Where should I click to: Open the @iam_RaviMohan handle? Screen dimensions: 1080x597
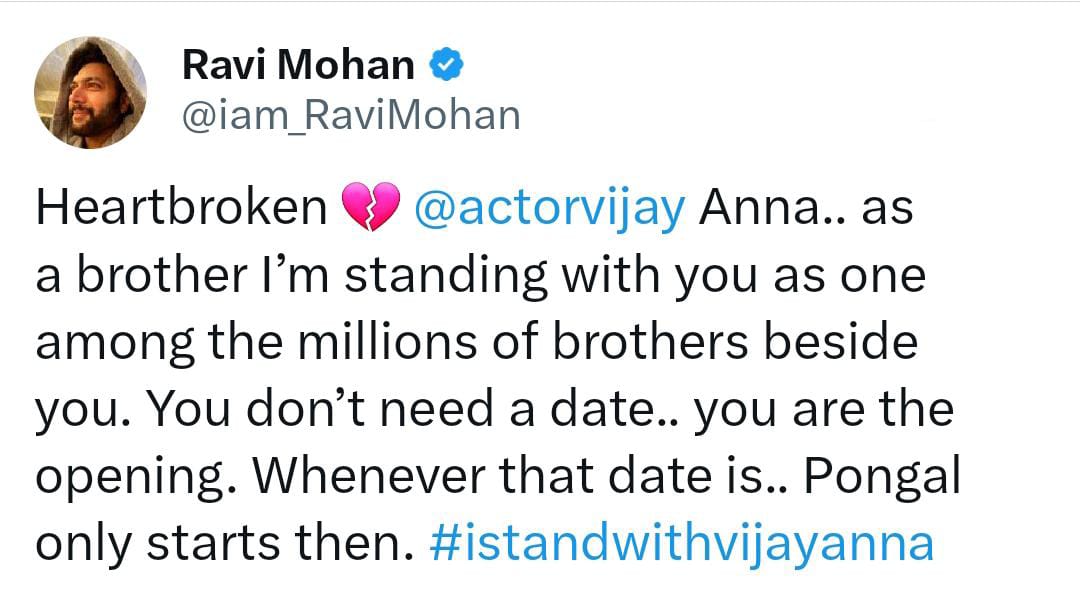(350, 116)
